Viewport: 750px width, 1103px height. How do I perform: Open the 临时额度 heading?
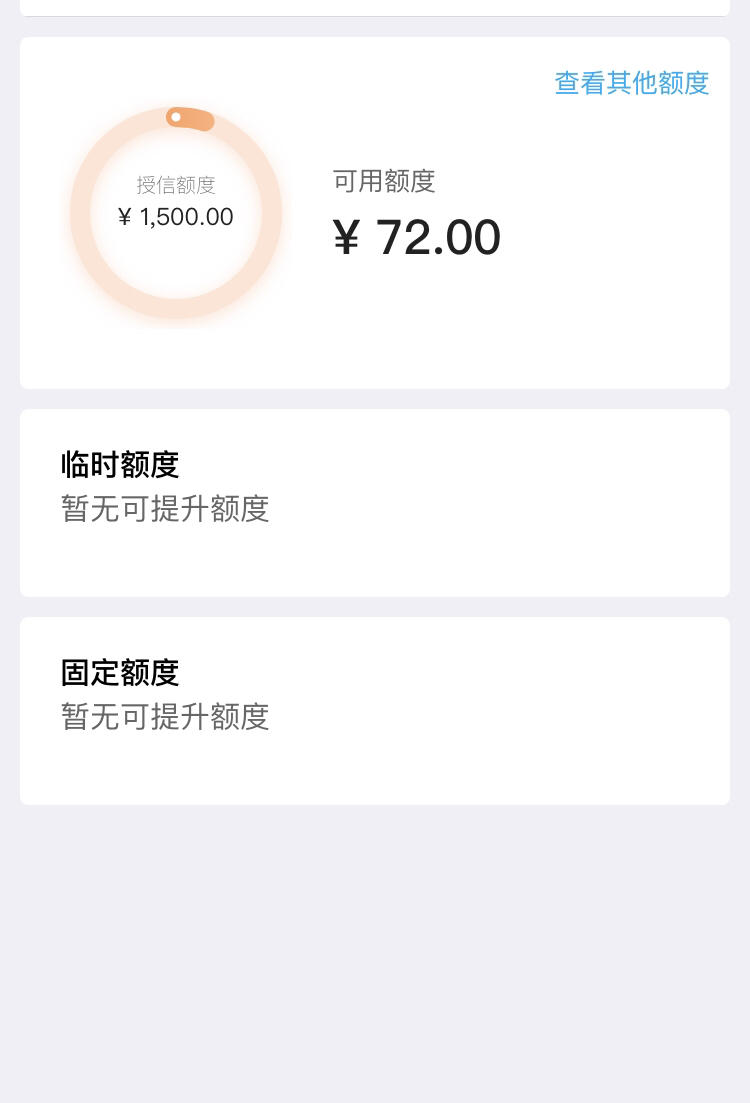coord(120,464)
